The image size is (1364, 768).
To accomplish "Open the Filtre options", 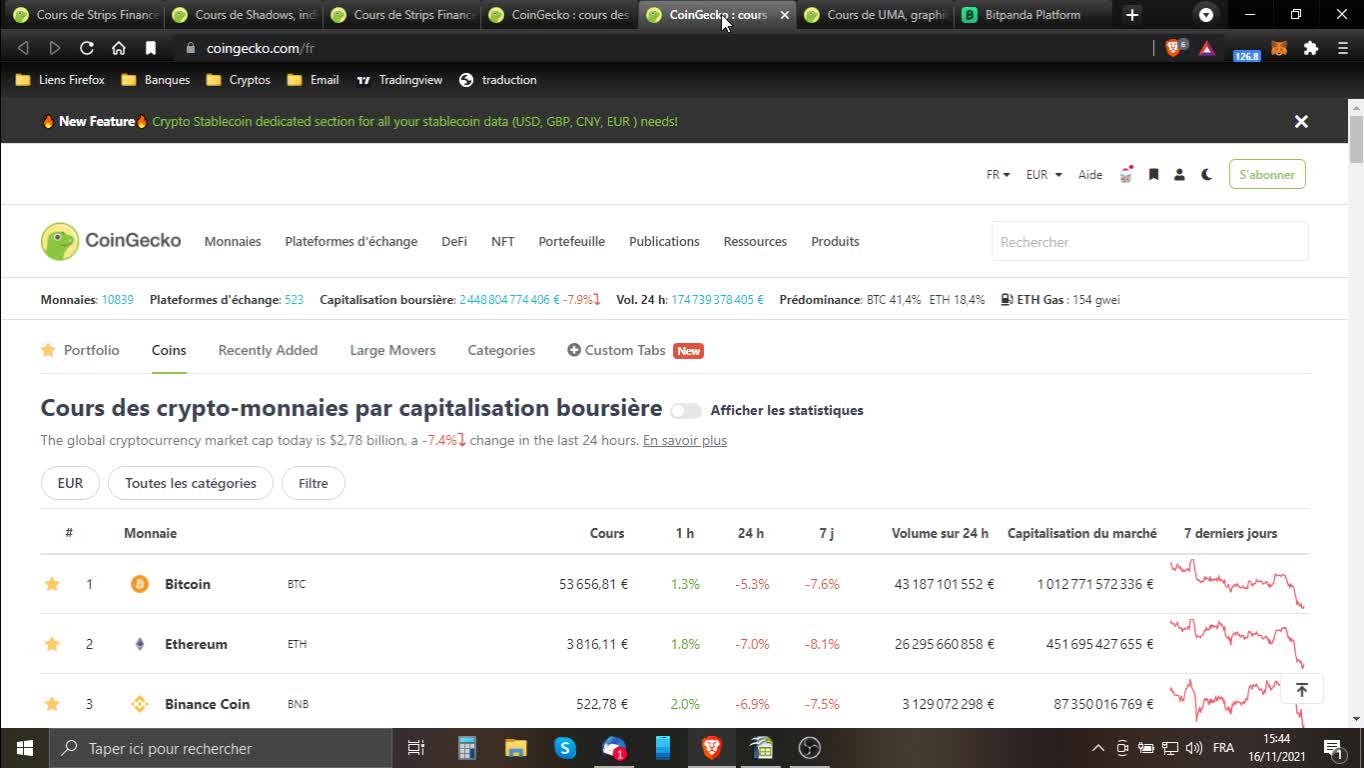I will (313, 483).
